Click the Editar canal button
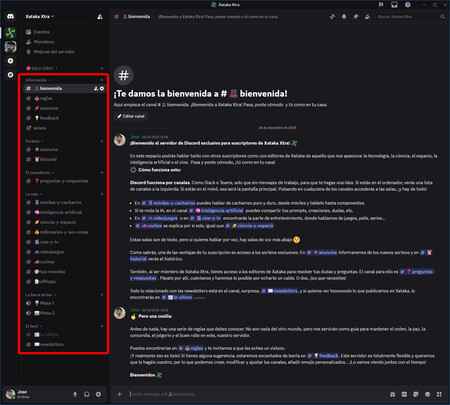The height and width of the screenshot is (405, 450). tap(131, 116)
